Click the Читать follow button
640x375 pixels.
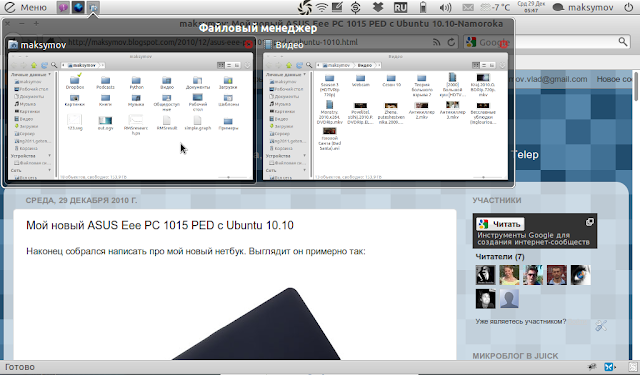pyautogui.click(x=500, y=224)
